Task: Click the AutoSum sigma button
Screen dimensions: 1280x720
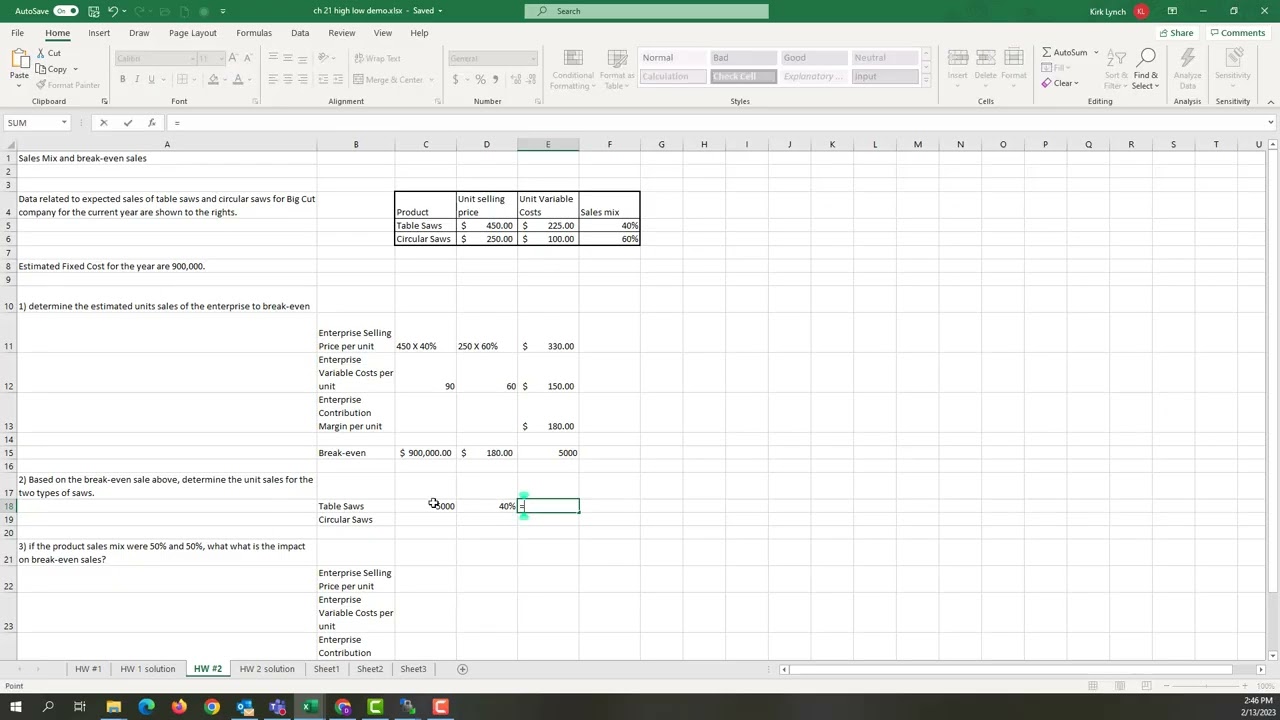Action: click(1064, 53)
